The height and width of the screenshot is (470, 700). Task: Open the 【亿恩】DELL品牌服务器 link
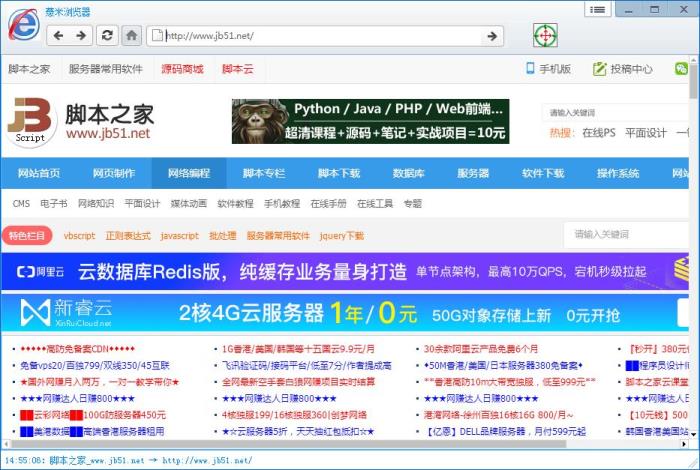504,432
